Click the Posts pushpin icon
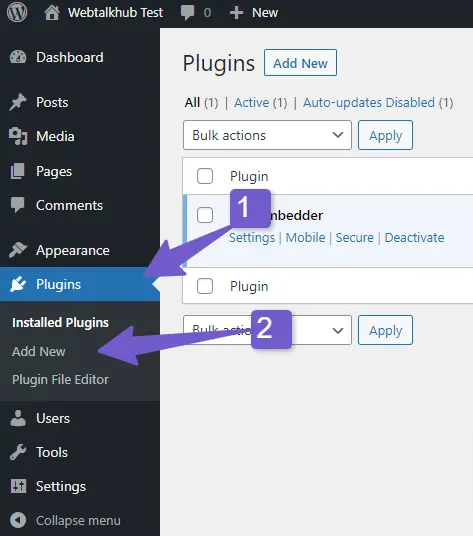 click(18, 102)
